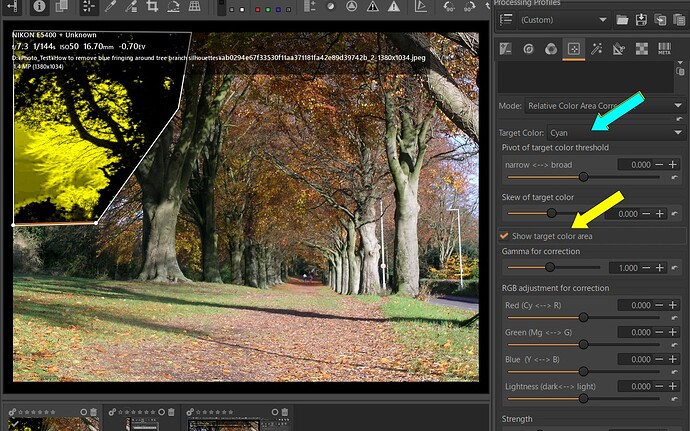Select the straighten/rotate tool

tap(173, 6)
